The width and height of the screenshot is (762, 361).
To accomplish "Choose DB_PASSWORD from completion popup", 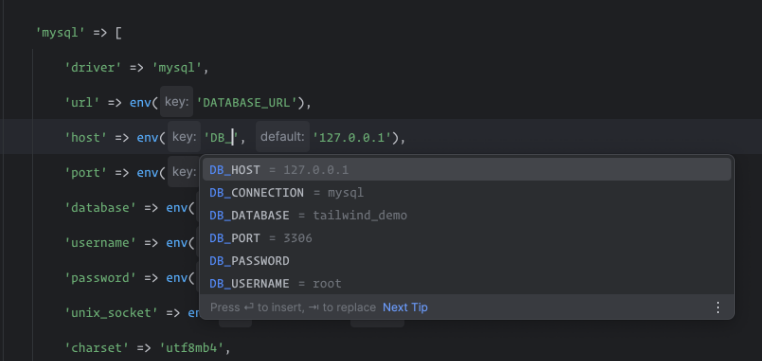I will [x=467, y=261].
